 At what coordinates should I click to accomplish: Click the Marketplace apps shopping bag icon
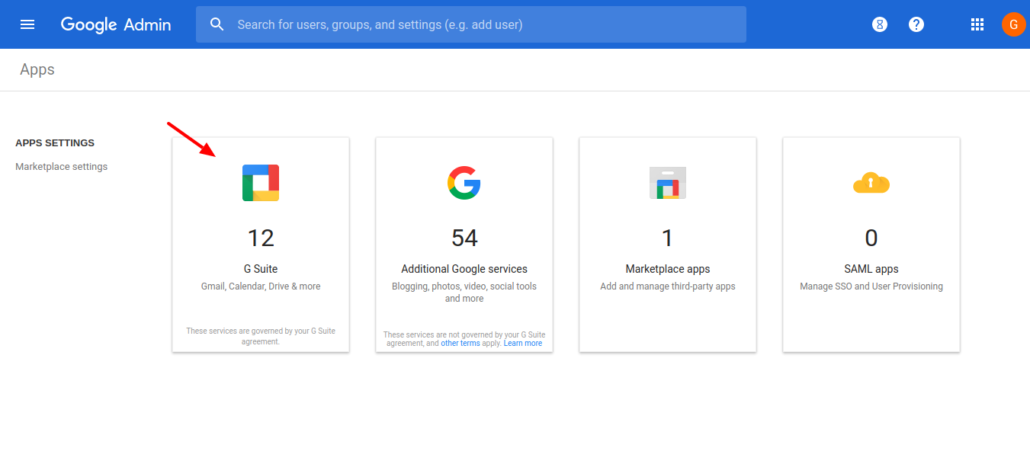pyautogui.click(x=667, y=183)
